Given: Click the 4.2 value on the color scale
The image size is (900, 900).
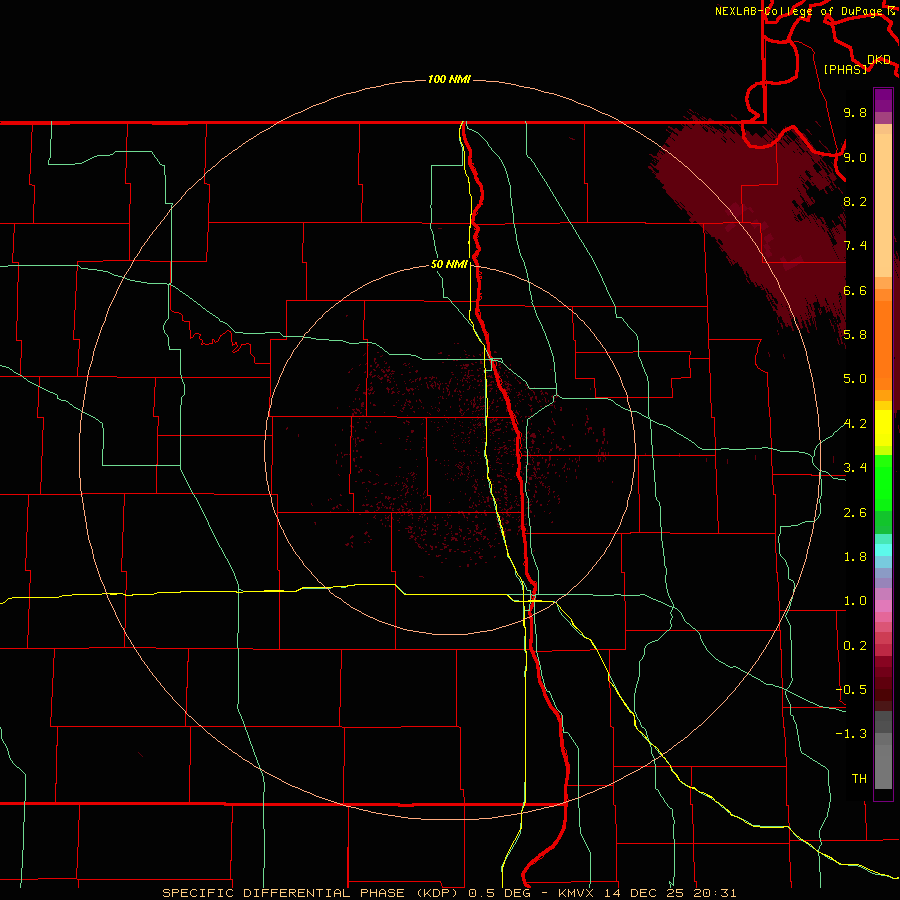Looking at the screenshot, I should pos(855,424).
